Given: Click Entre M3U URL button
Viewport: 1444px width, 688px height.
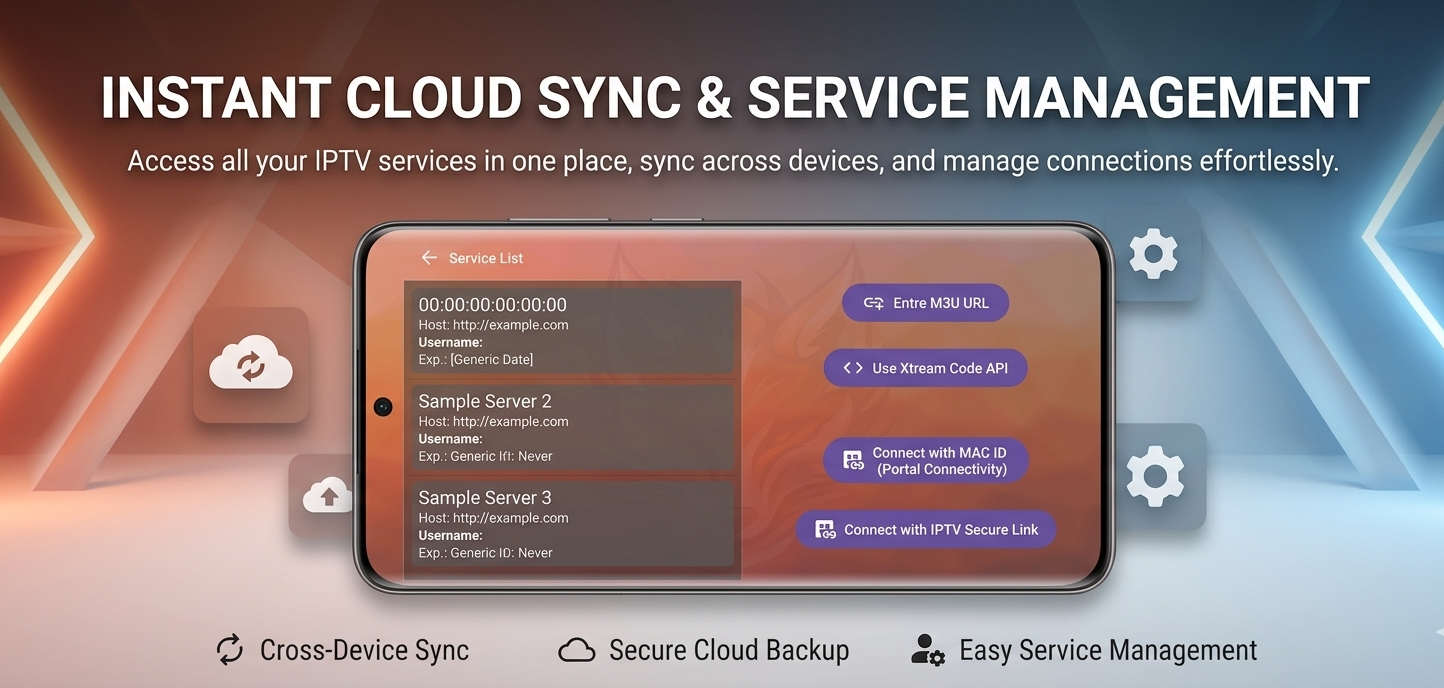Looking at the screenshot, I should tap(925, 303).
